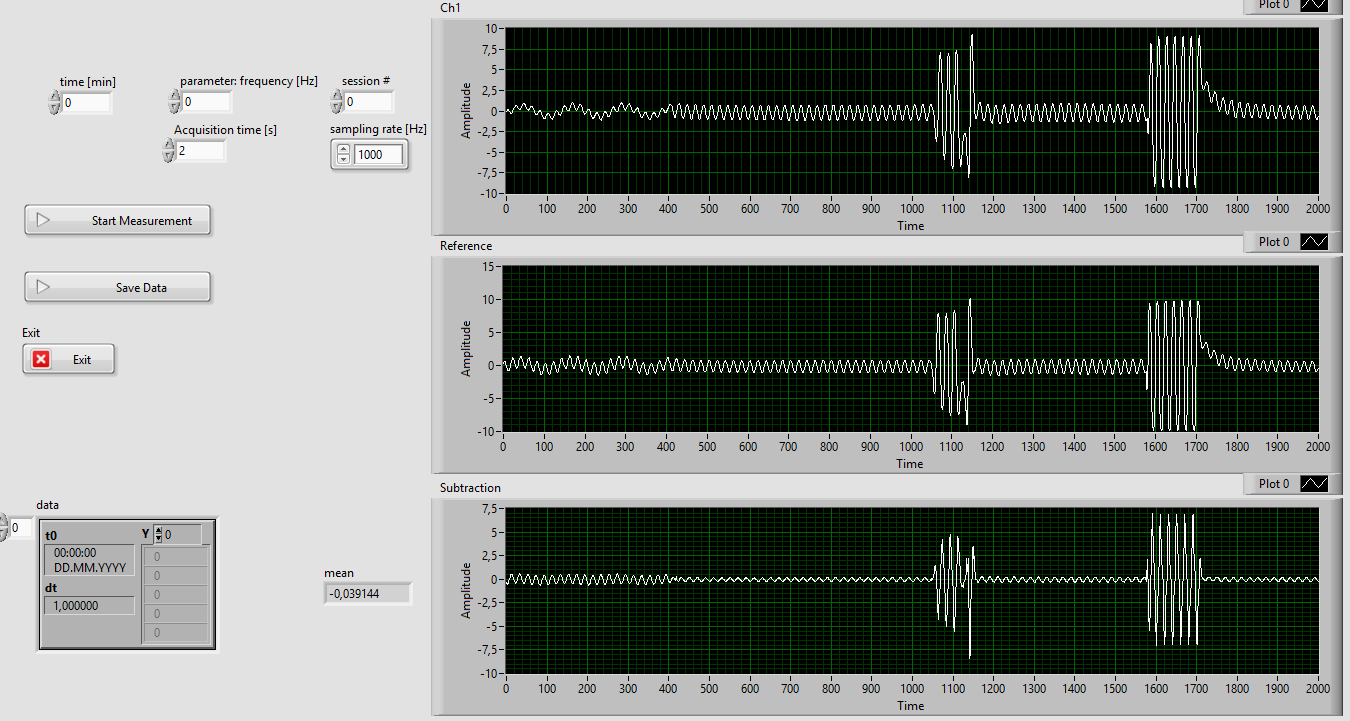Lower the Acquisition time [s] value
Viewport: 1350px width, 721px height.
click(168, 156)
